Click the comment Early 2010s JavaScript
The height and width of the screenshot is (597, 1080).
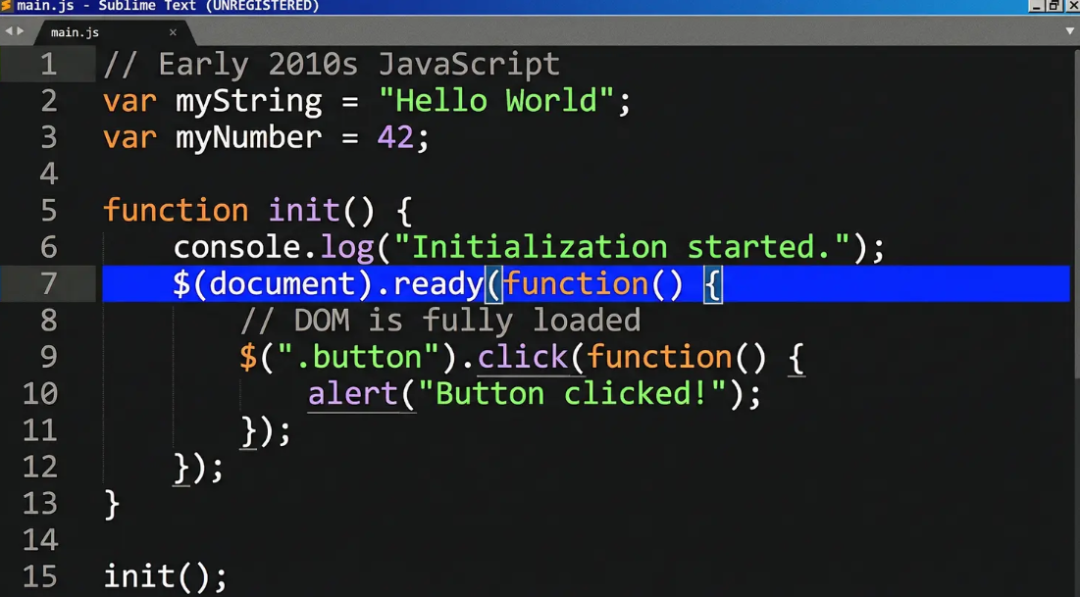coord(330,63)
